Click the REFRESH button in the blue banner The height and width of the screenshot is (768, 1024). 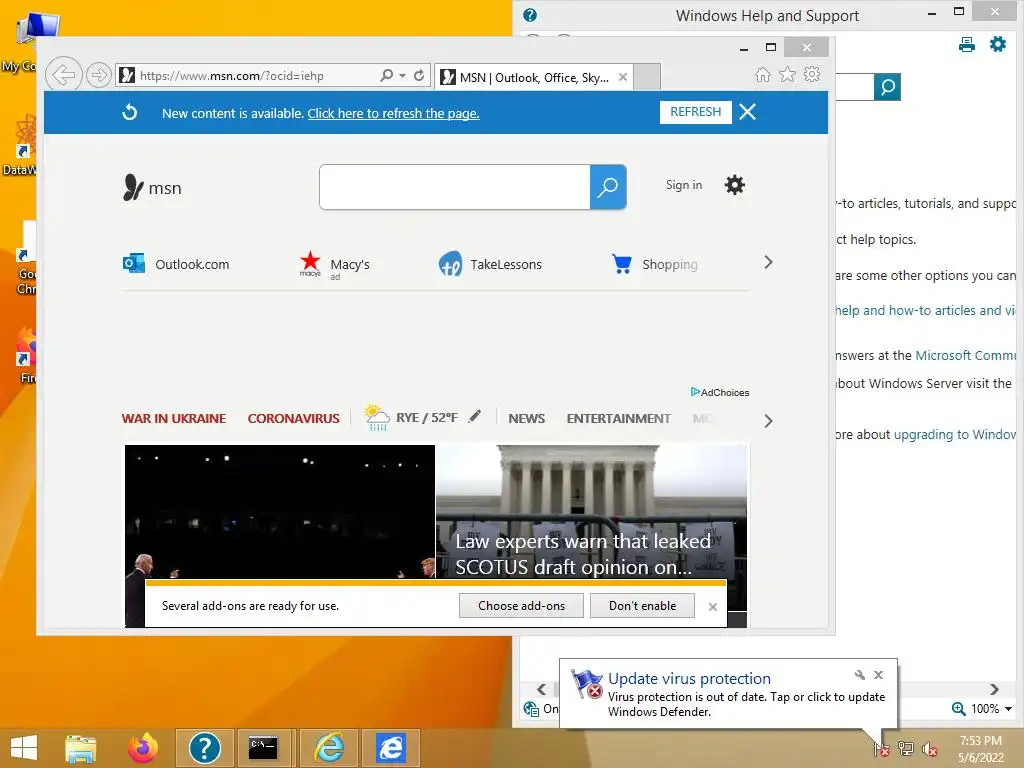pyautogui.click(x=696, y=112)
